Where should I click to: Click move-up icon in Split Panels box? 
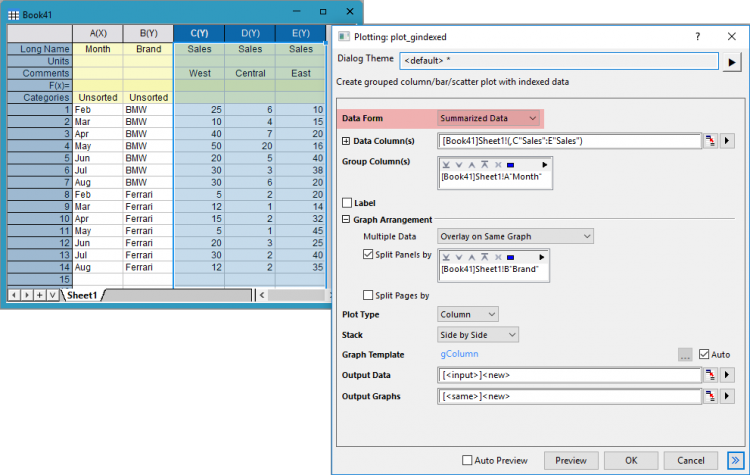pyautogui.click(x=472, y=257)
